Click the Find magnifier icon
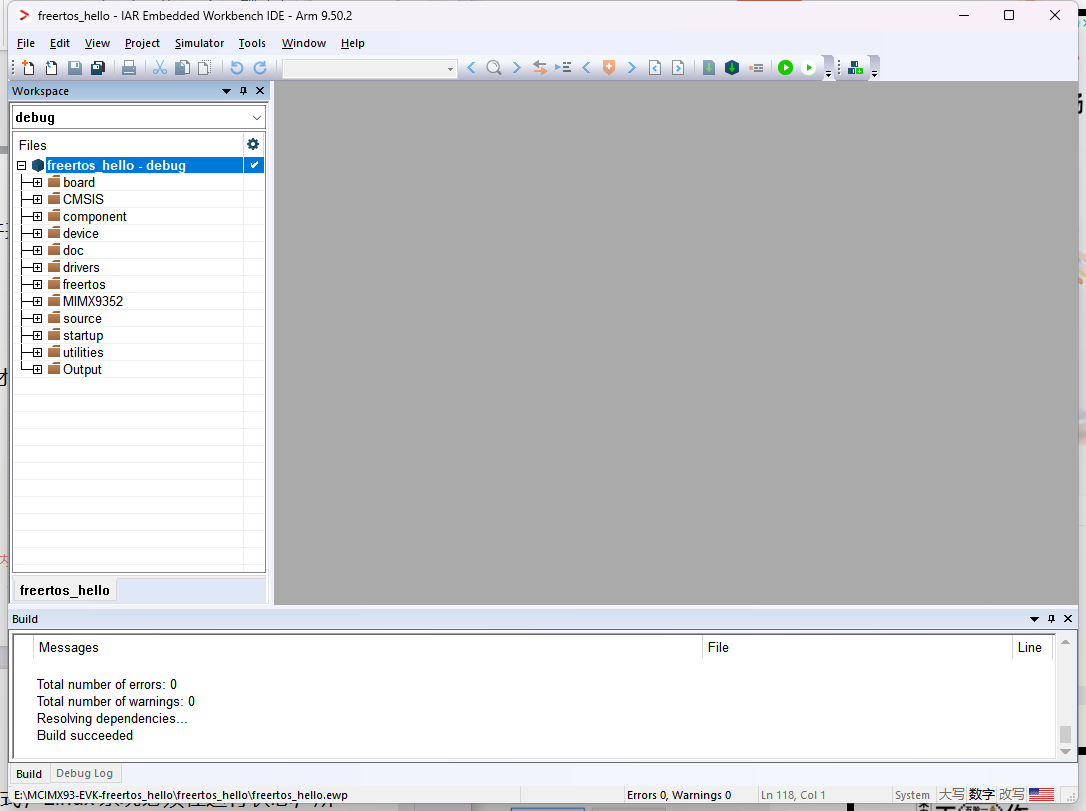The width and height of the screenshot is (1086, 811). tap(494, 68)
